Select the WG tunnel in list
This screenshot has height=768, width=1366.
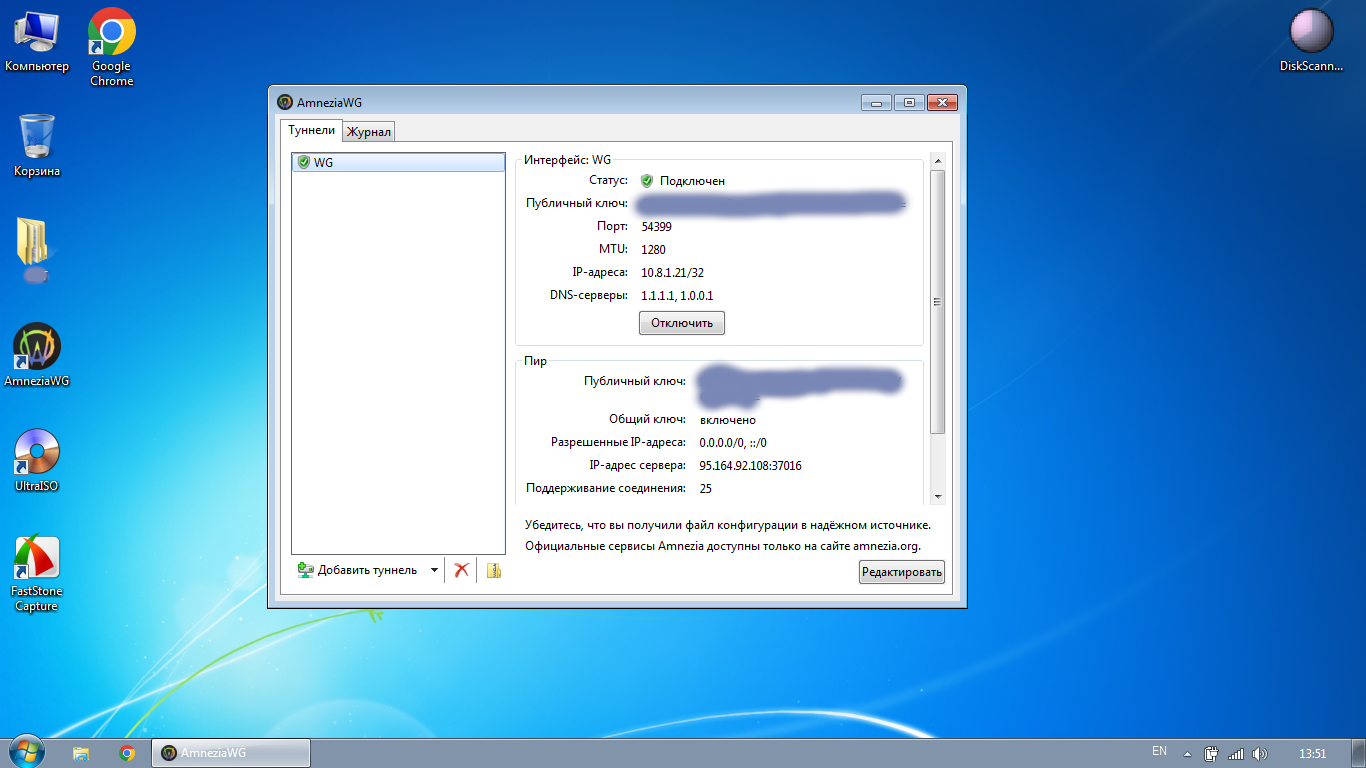pyautogui.click(x=398, y=162)
